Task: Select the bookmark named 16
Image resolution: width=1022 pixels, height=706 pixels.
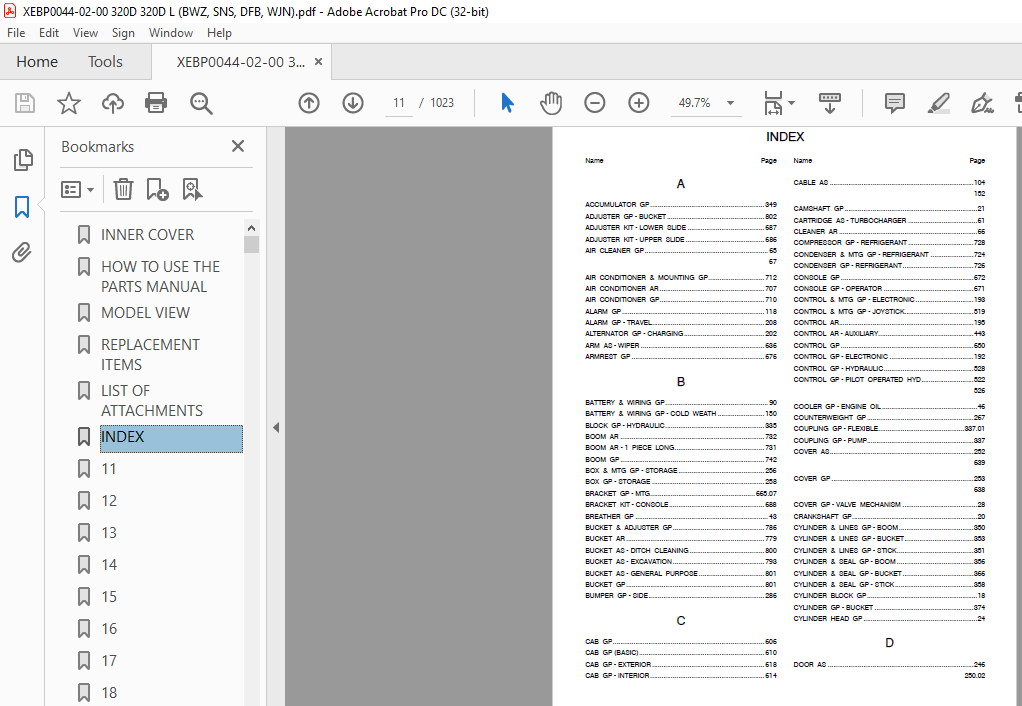Action: tap(109, 628)
